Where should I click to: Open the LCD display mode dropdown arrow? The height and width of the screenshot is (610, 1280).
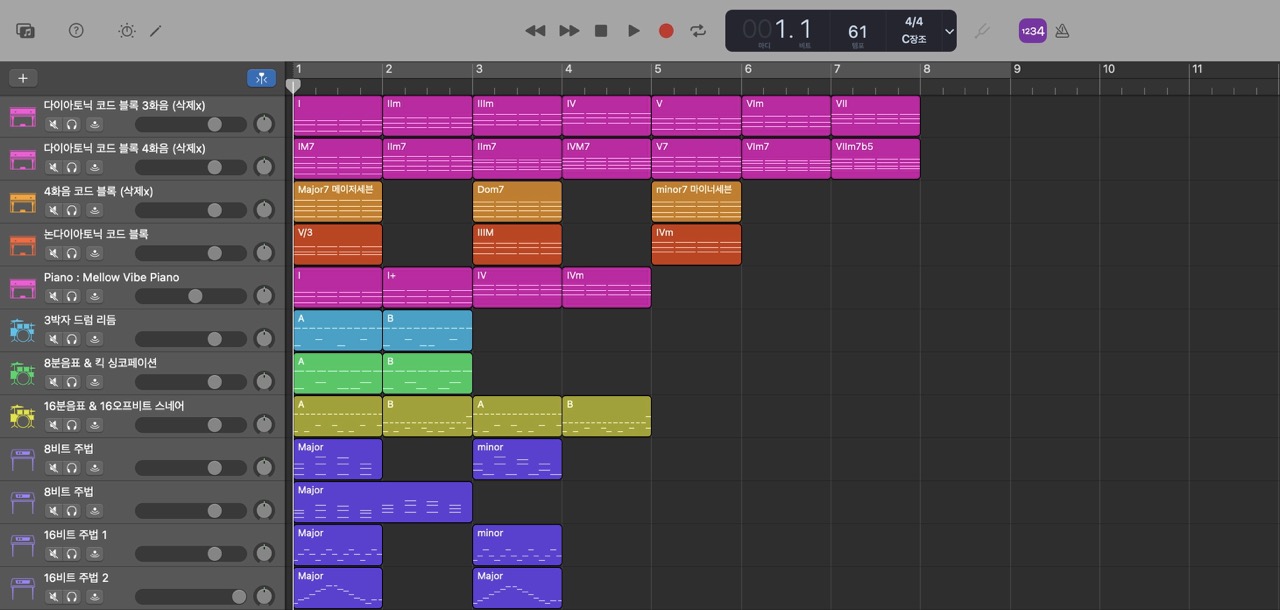[949, 31]
